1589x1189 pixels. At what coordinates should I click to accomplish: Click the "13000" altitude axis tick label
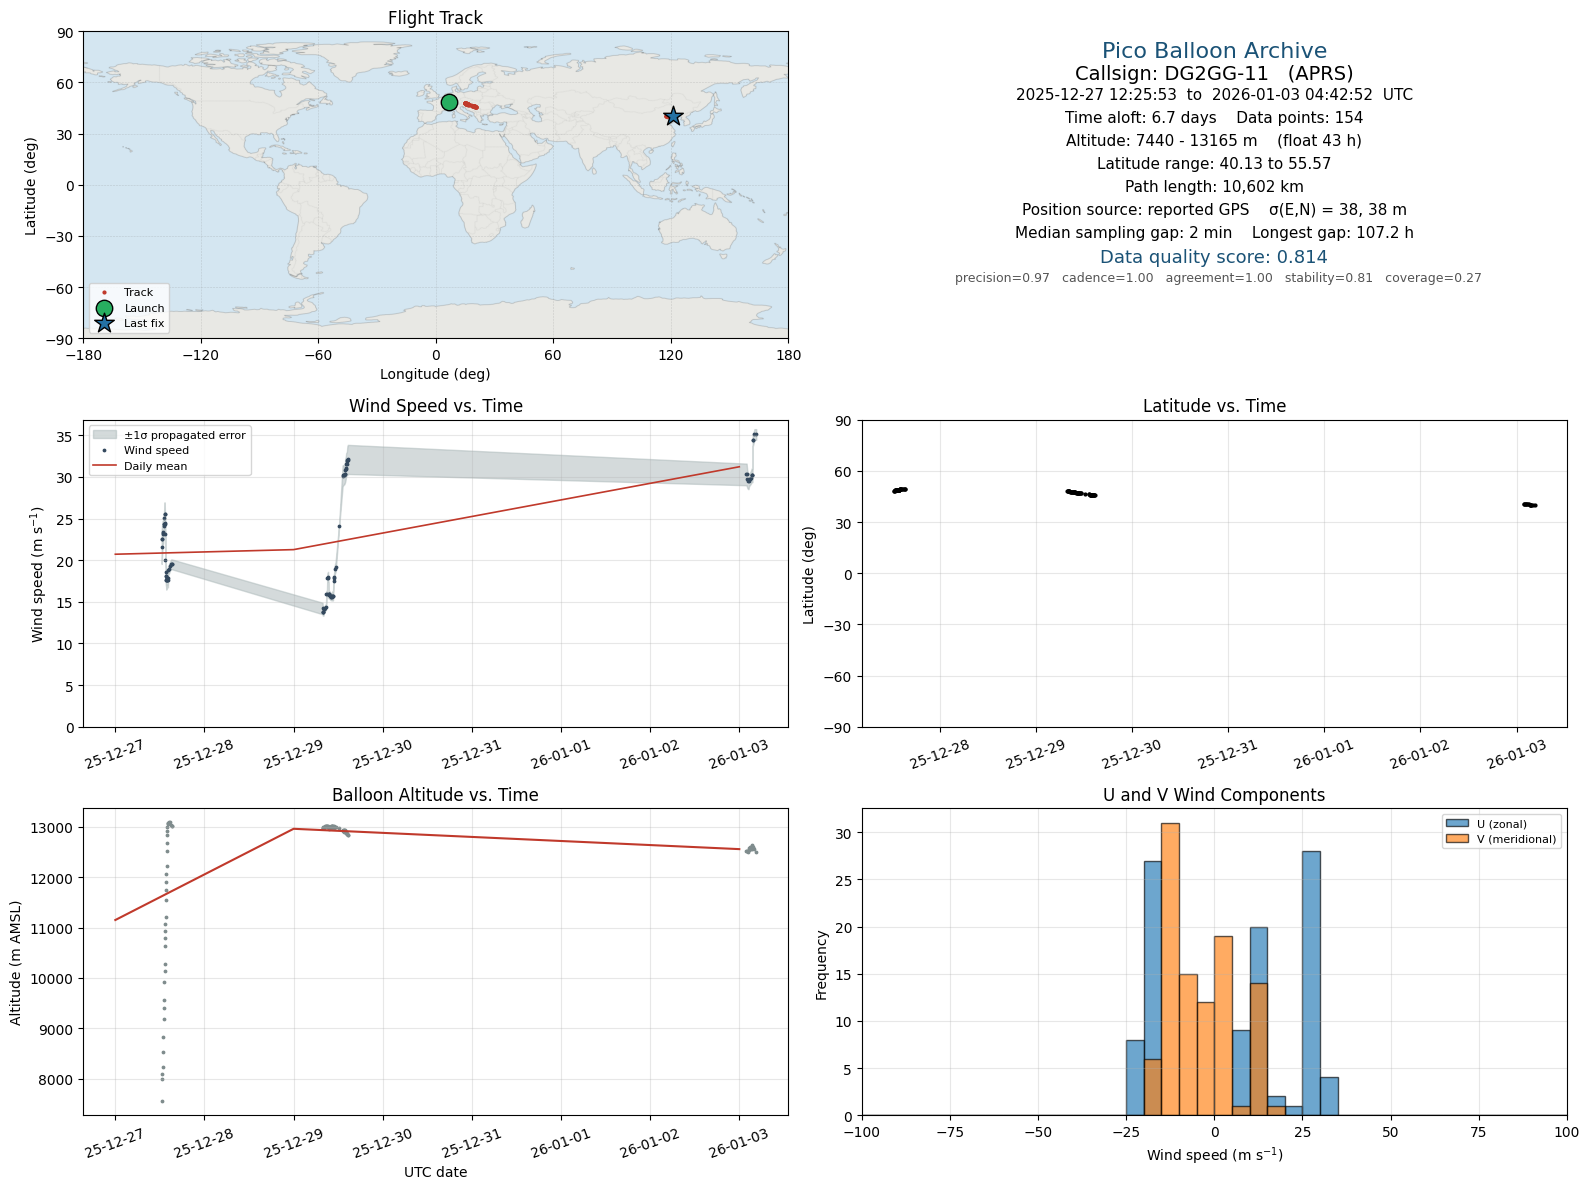pos(54,828)
